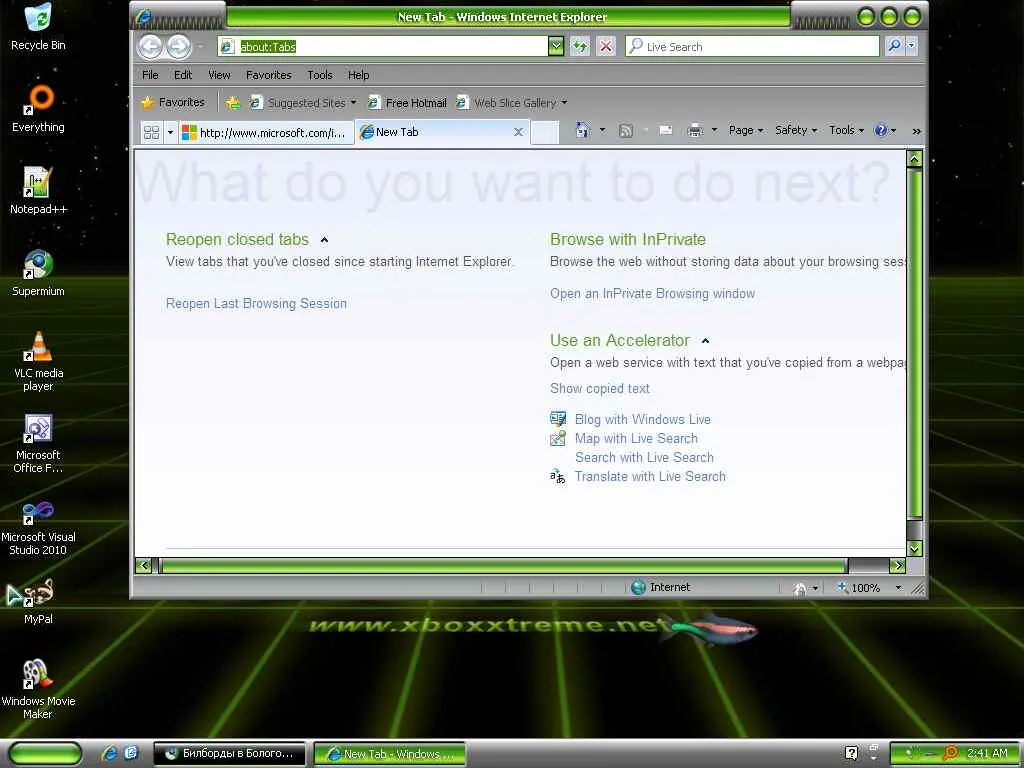Image resolution: width=1024 pixels, height=768 pixels.
Task: Open recent pages dropdown next to Forward
Action: [x=200, y=47]
